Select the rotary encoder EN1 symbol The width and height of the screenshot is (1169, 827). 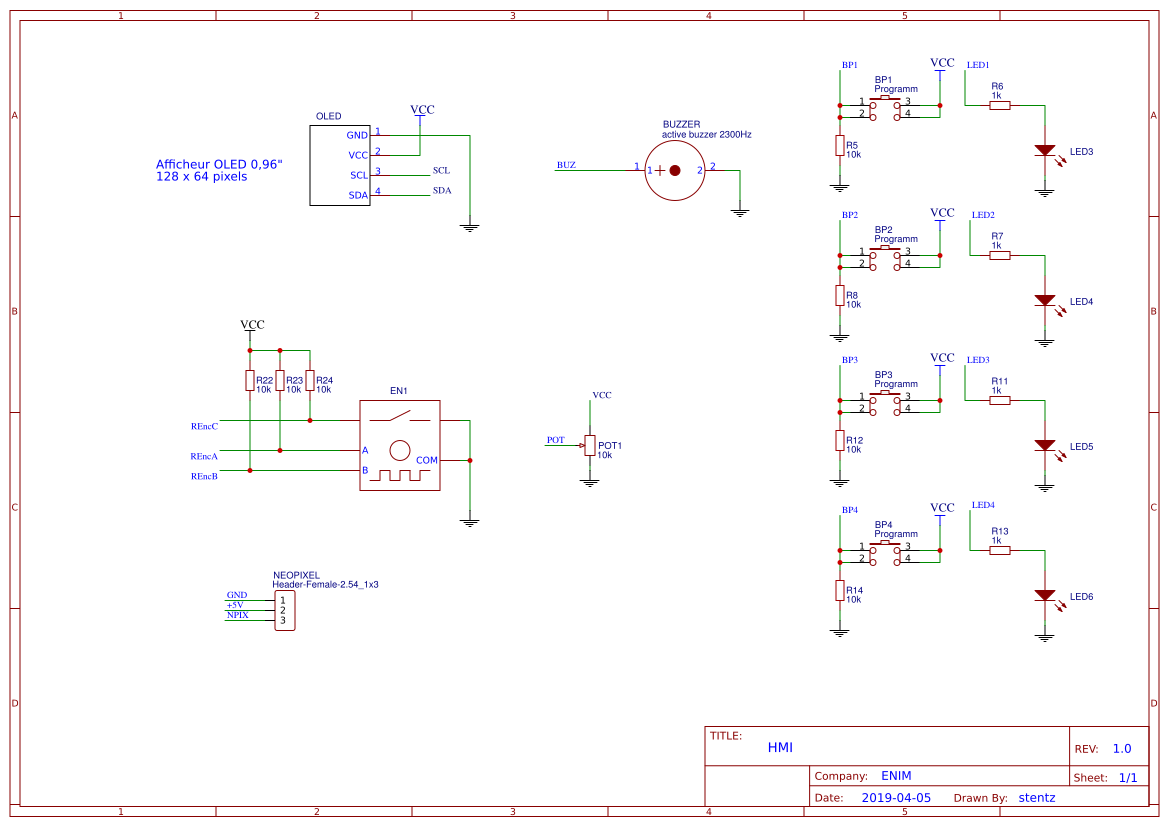[x=400, y=443]
